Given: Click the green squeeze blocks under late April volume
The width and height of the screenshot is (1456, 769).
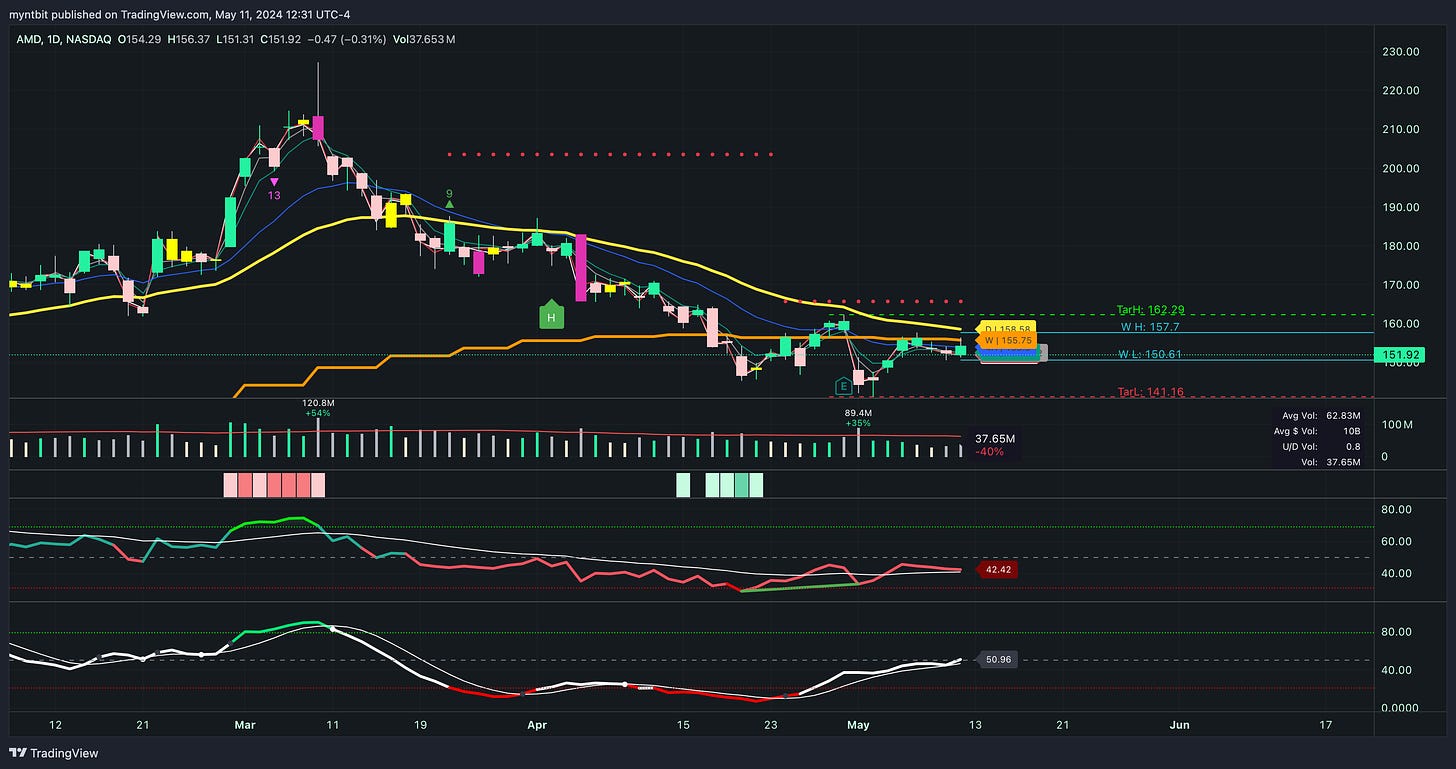Looking at the screenshot, I should coord(720,485).
